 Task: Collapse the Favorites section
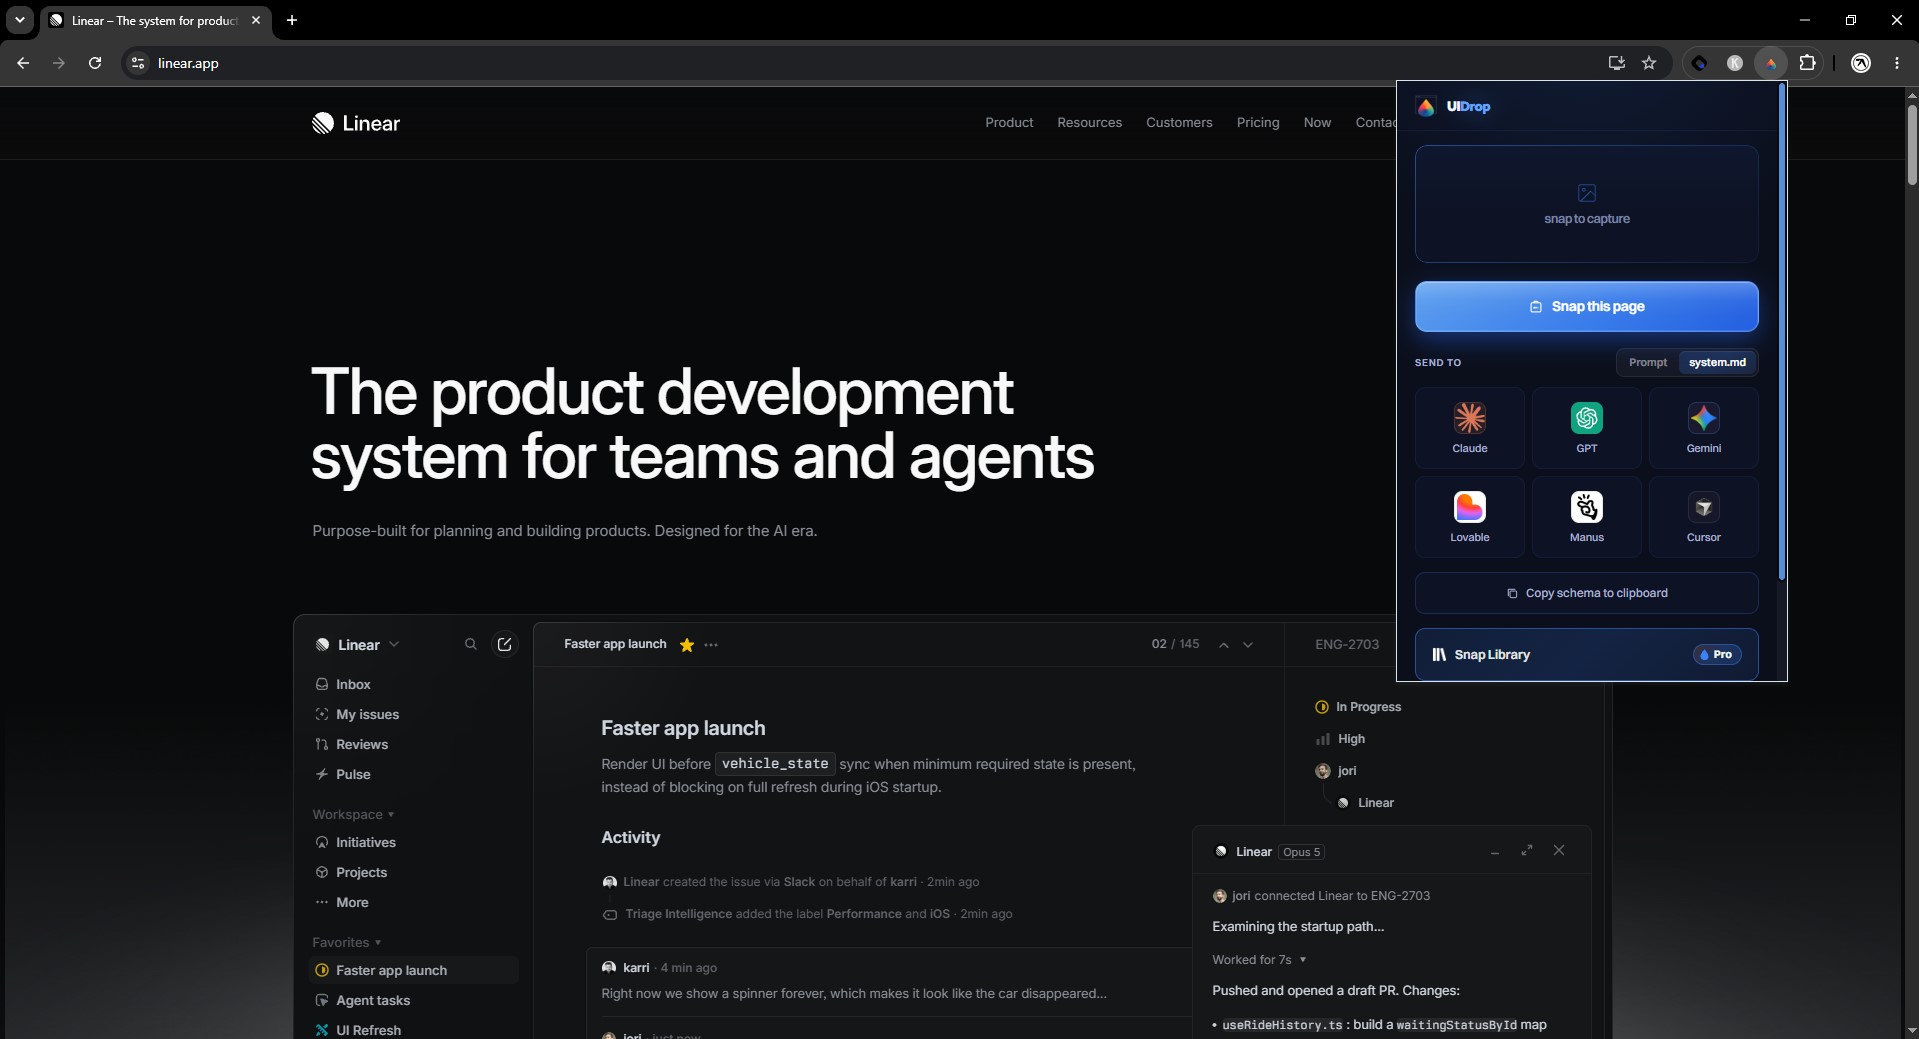click(347, 943)
